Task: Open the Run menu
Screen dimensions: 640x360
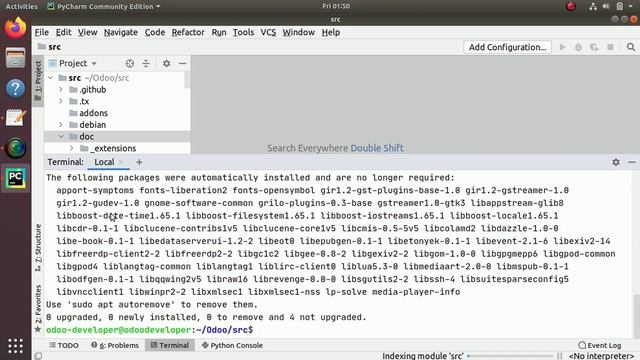Action: click(x=219, y=32)
